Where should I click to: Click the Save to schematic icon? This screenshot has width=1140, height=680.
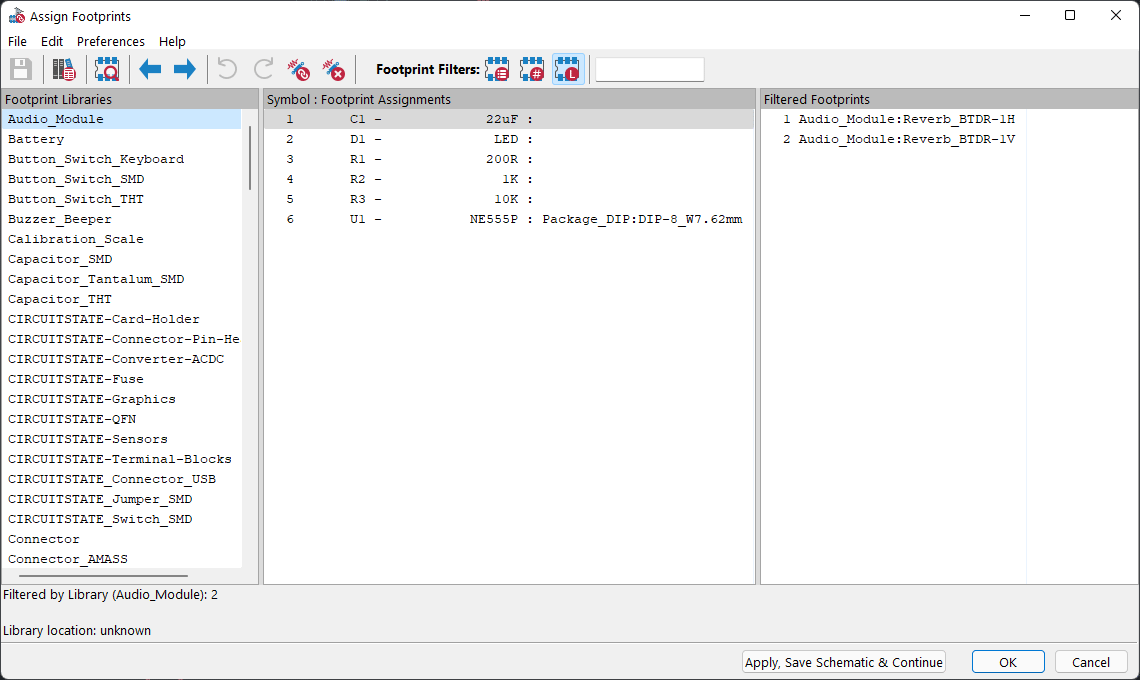(x=21, y=70)
